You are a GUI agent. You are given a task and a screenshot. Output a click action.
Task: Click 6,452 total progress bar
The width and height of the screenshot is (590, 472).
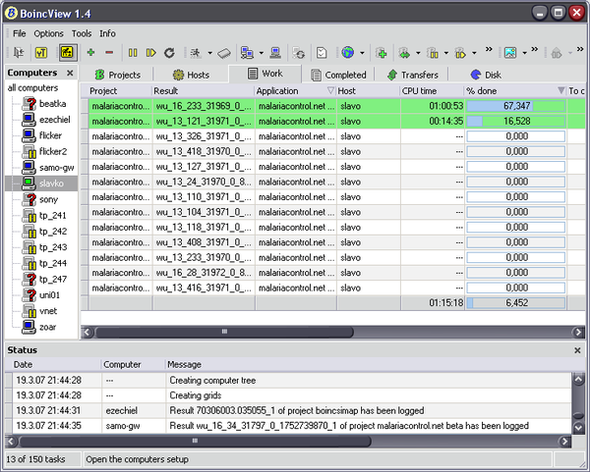[516, 303]
